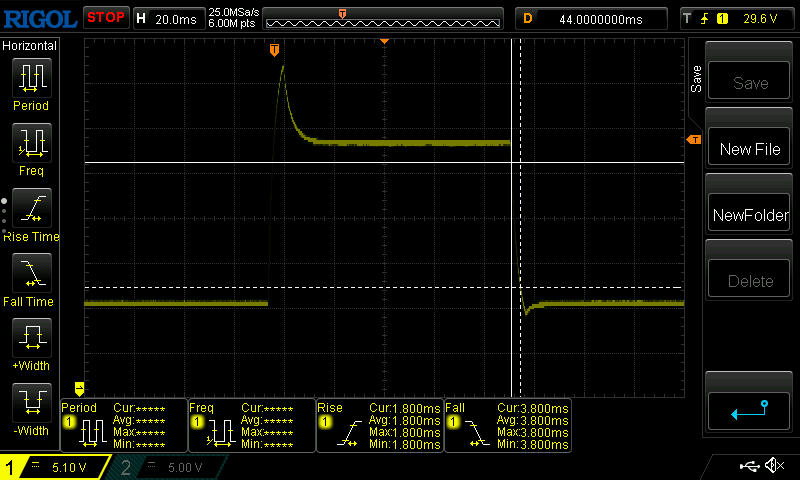Image resolution: width=800 pixels, height=480 pixels.
Task: Click the New File button
Action: pos(749,148)
